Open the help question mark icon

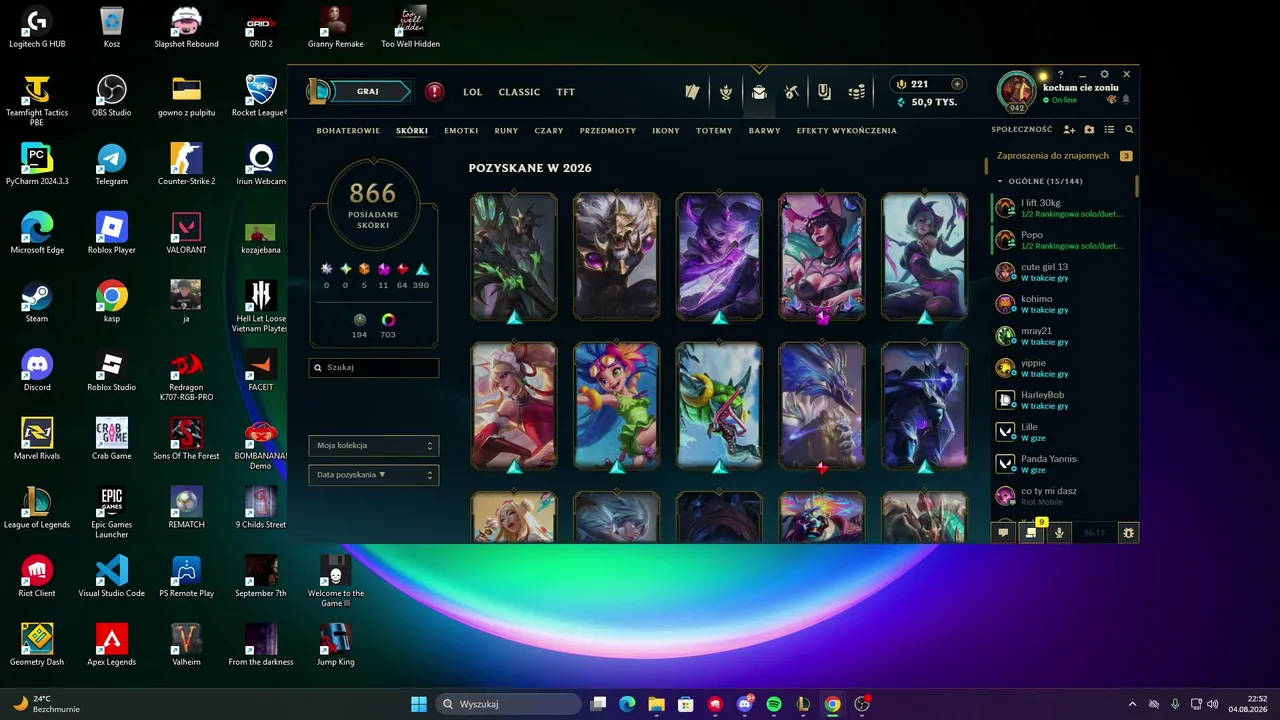[x=1061, y=74]
